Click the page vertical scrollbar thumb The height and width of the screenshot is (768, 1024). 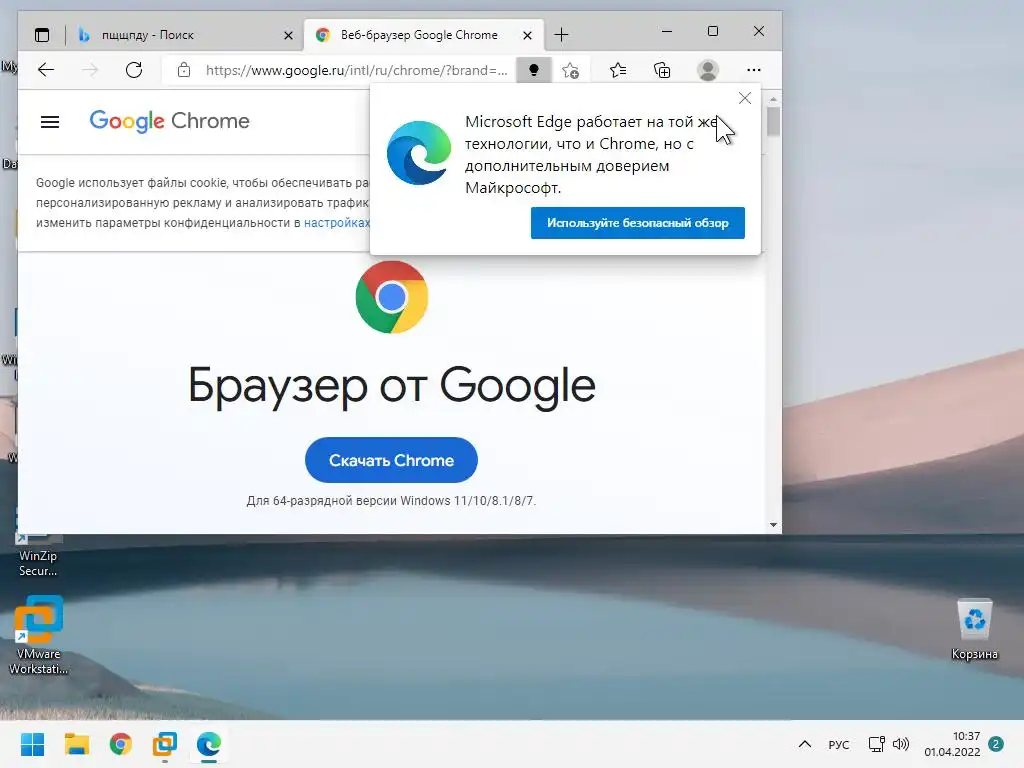pyautogui.click(x=773, y=121)
